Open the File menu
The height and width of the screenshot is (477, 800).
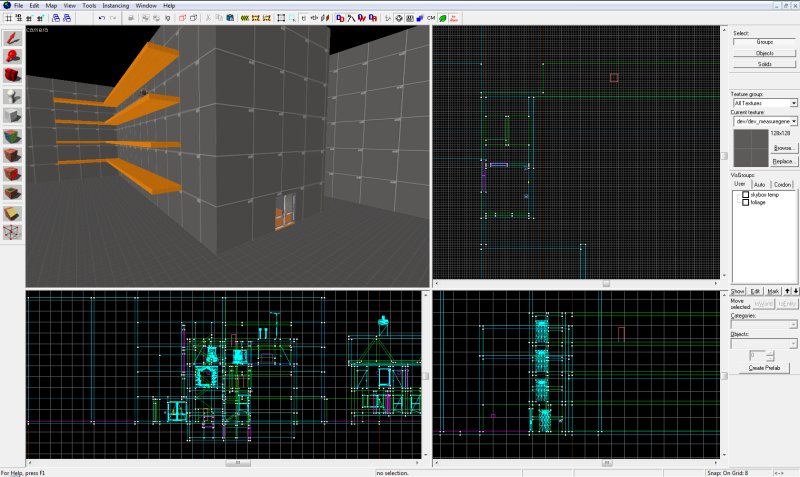click(18, 6)
